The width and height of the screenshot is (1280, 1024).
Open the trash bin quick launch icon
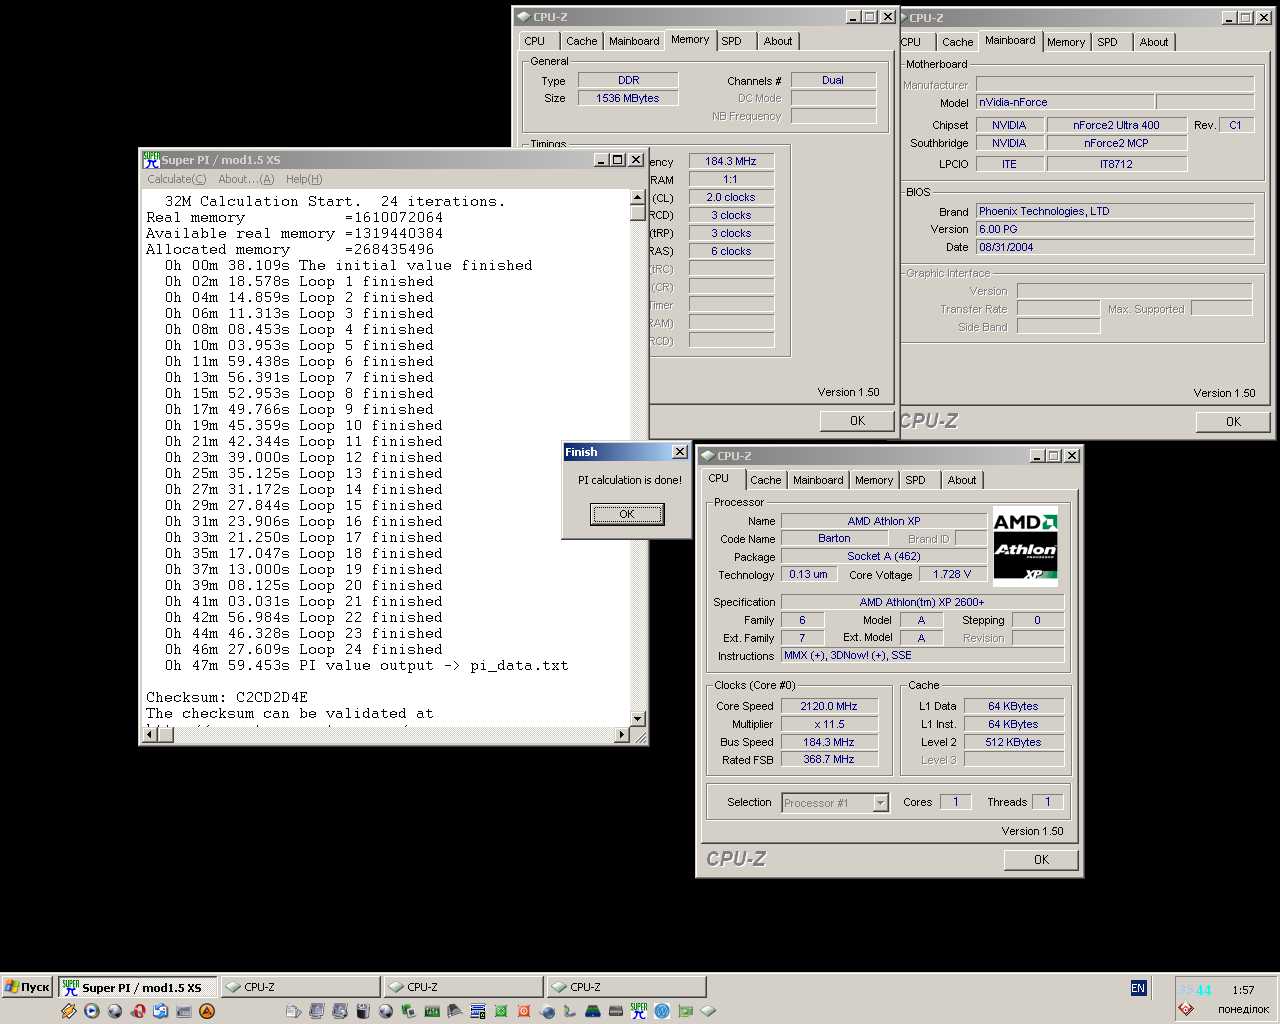click(x=363, y=1011)
